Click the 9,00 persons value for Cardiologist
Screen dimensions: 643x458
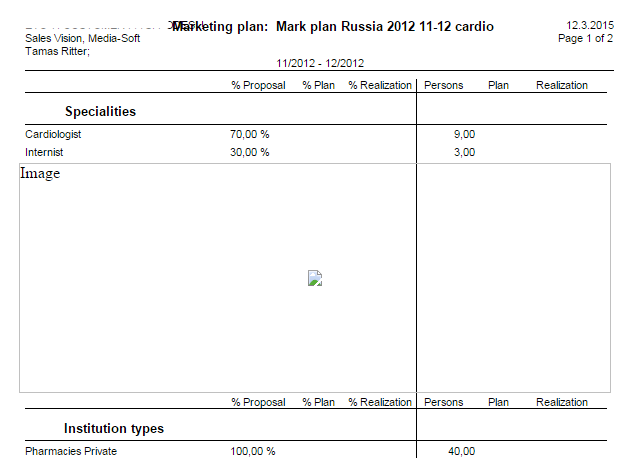(464, 134)
